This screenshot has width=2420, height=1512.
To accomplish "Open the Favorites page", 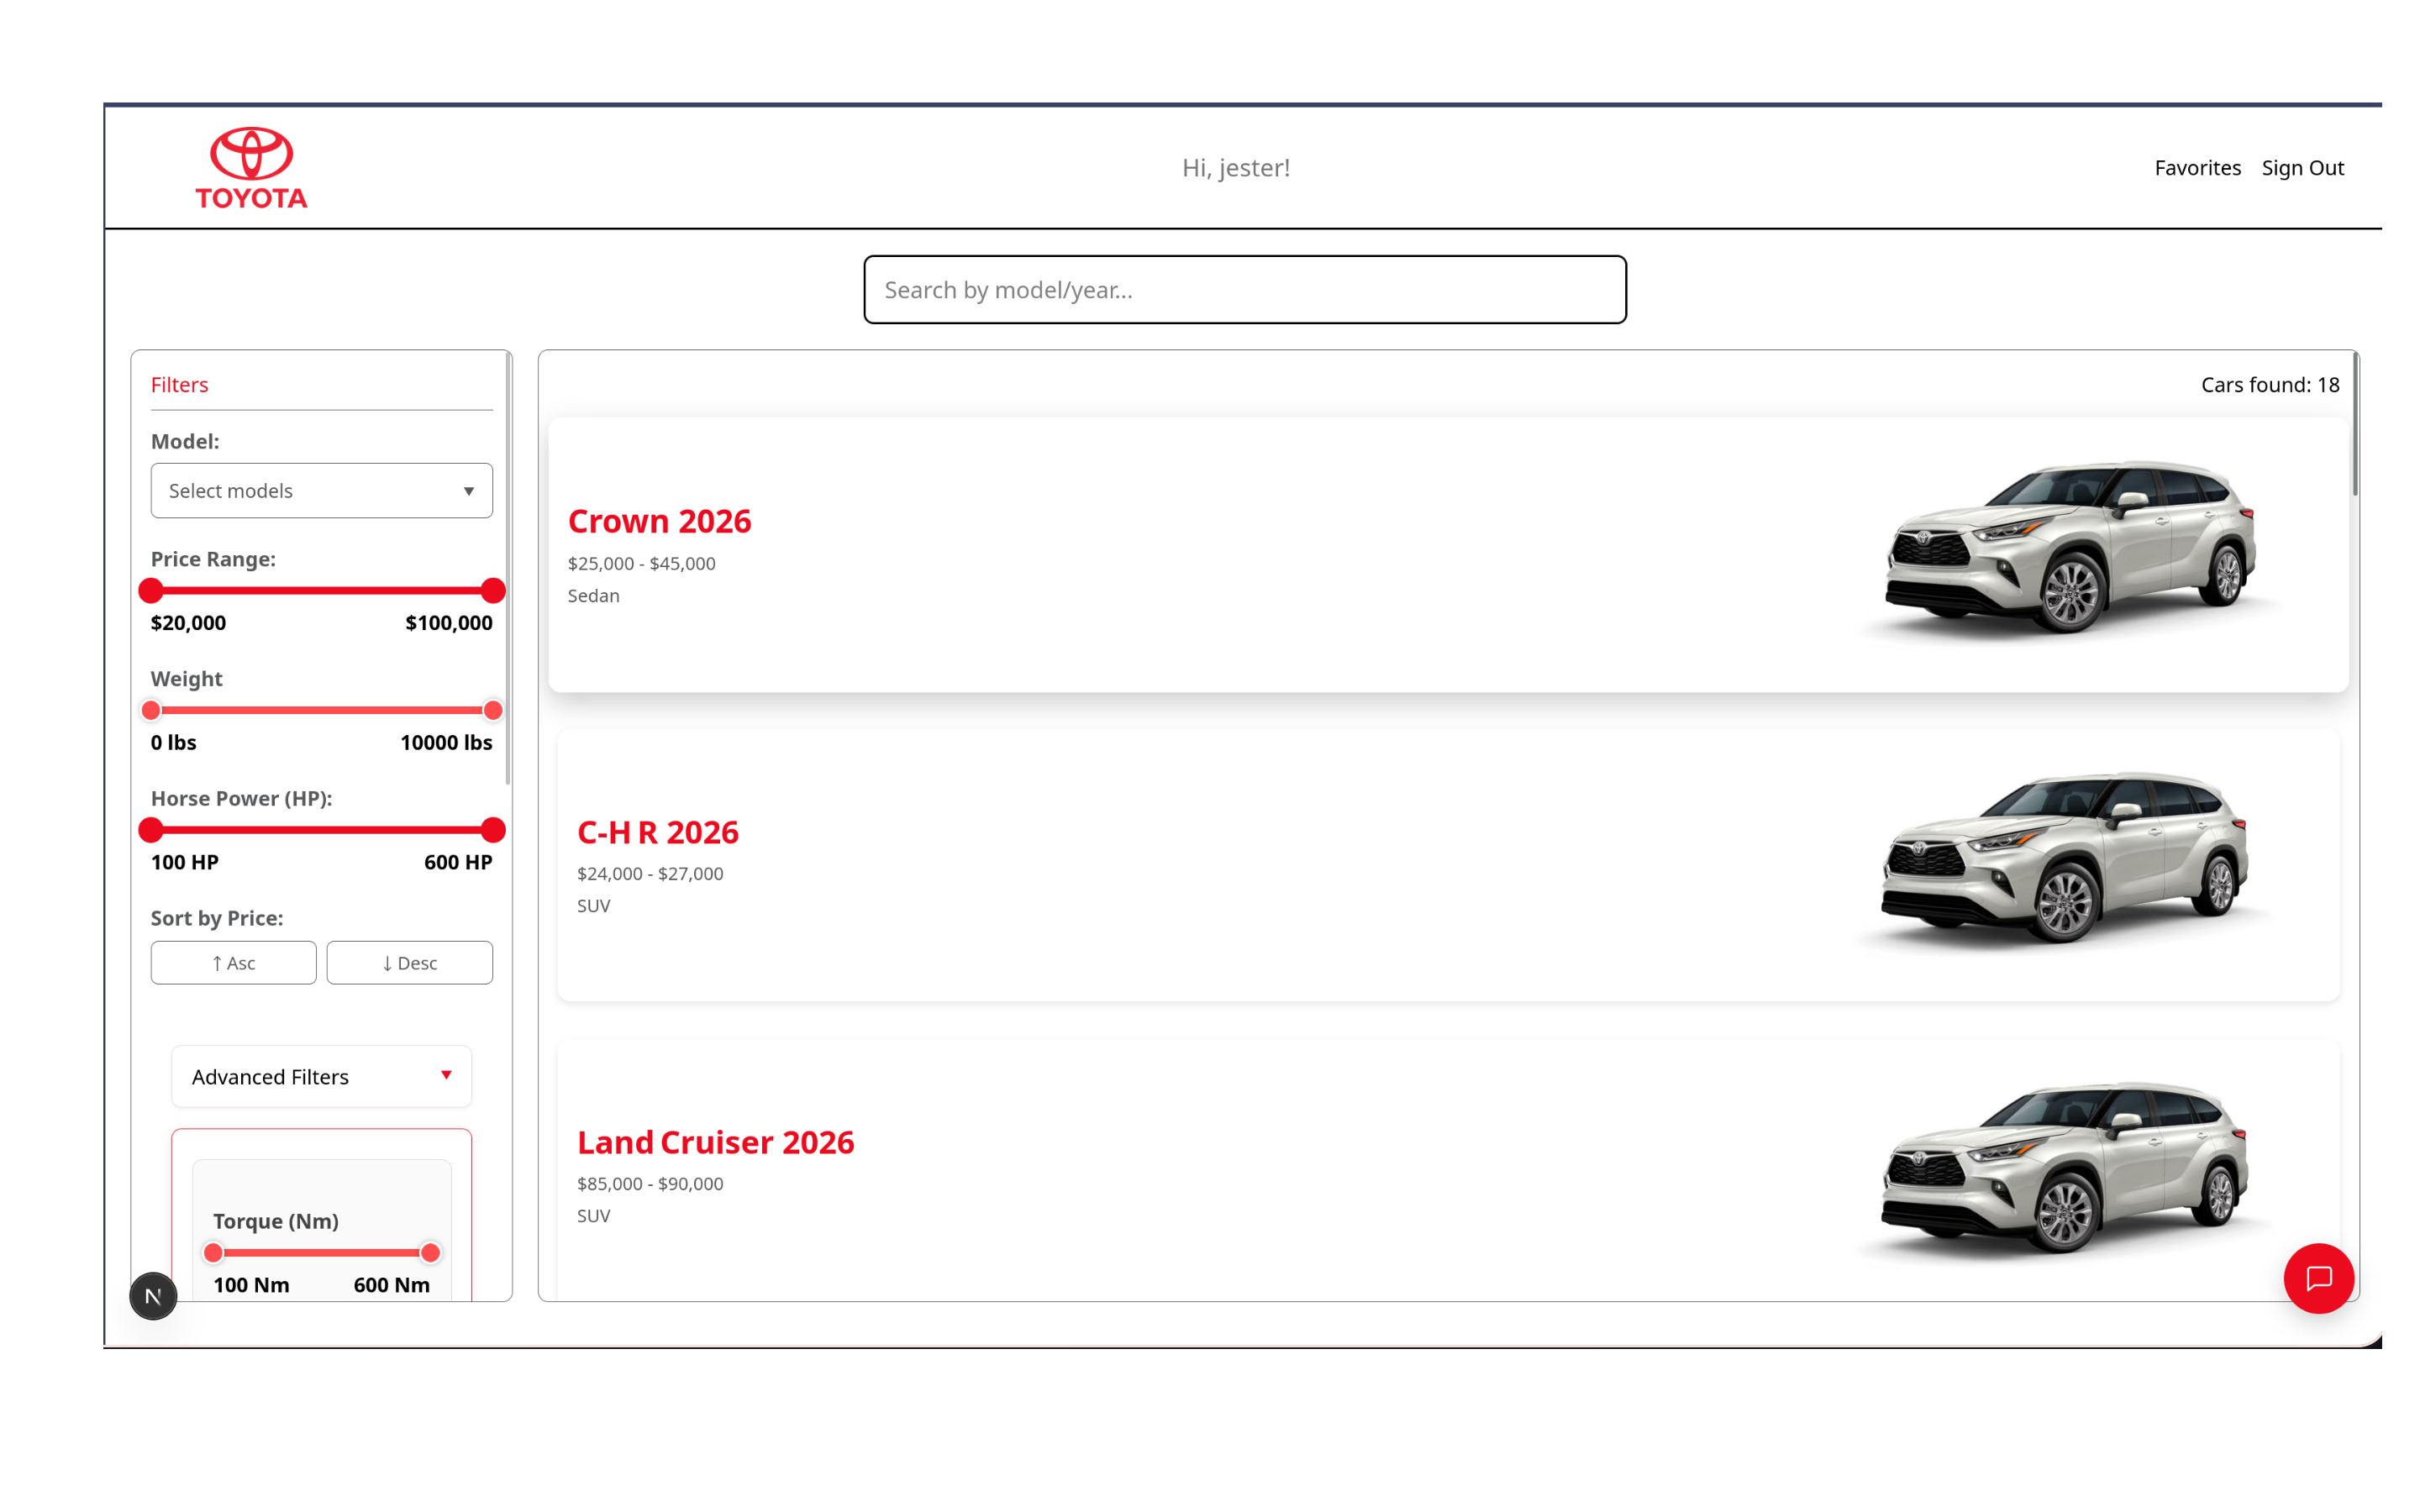I will point(2197,168).
